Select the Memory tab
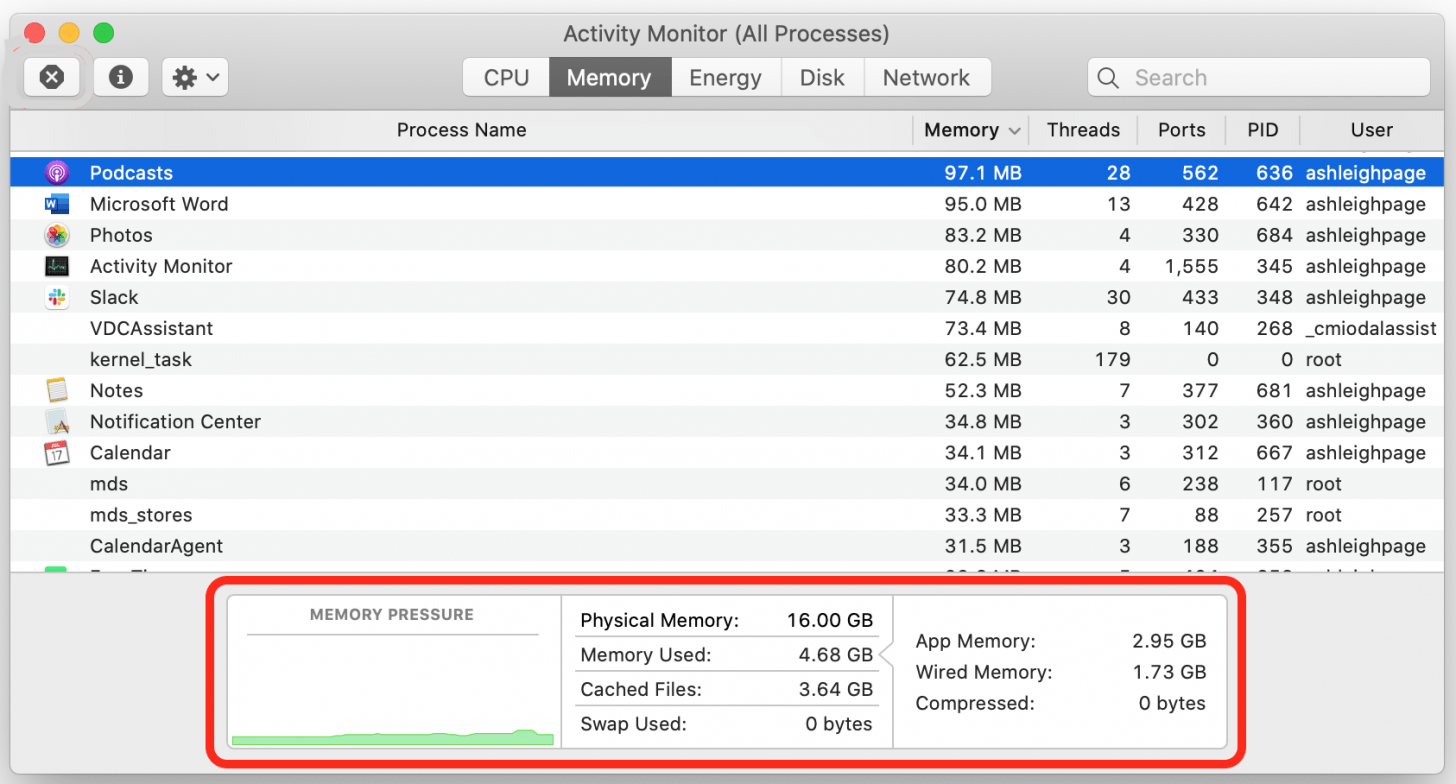 (x=609, y=78)
